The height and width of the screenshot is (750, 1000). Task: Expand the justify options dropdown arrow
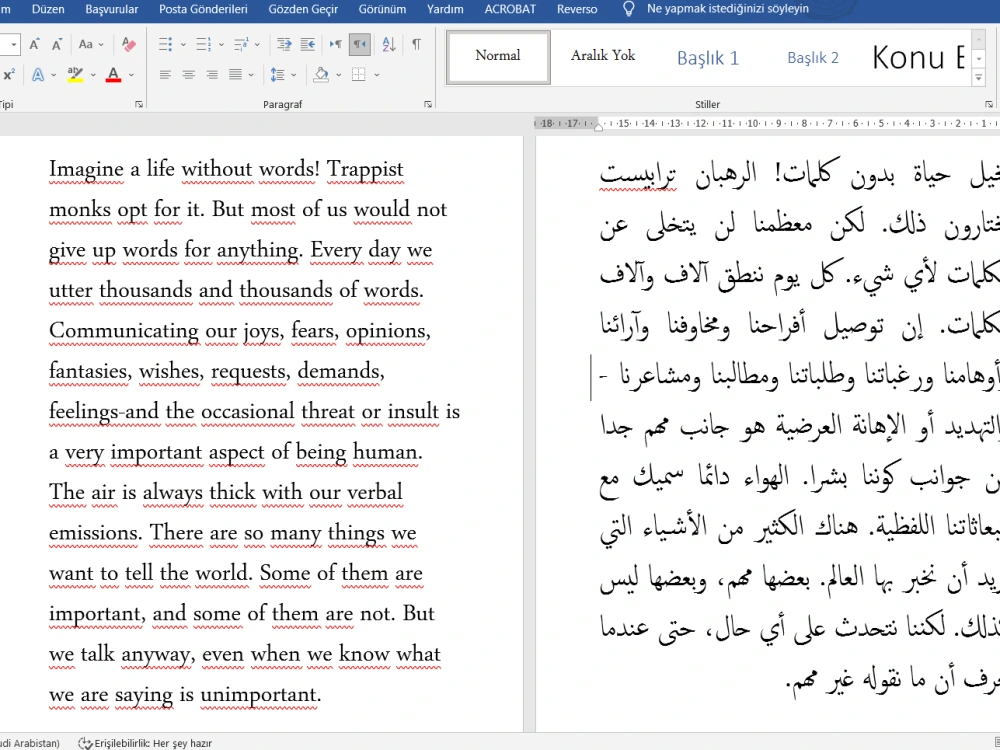251,75
